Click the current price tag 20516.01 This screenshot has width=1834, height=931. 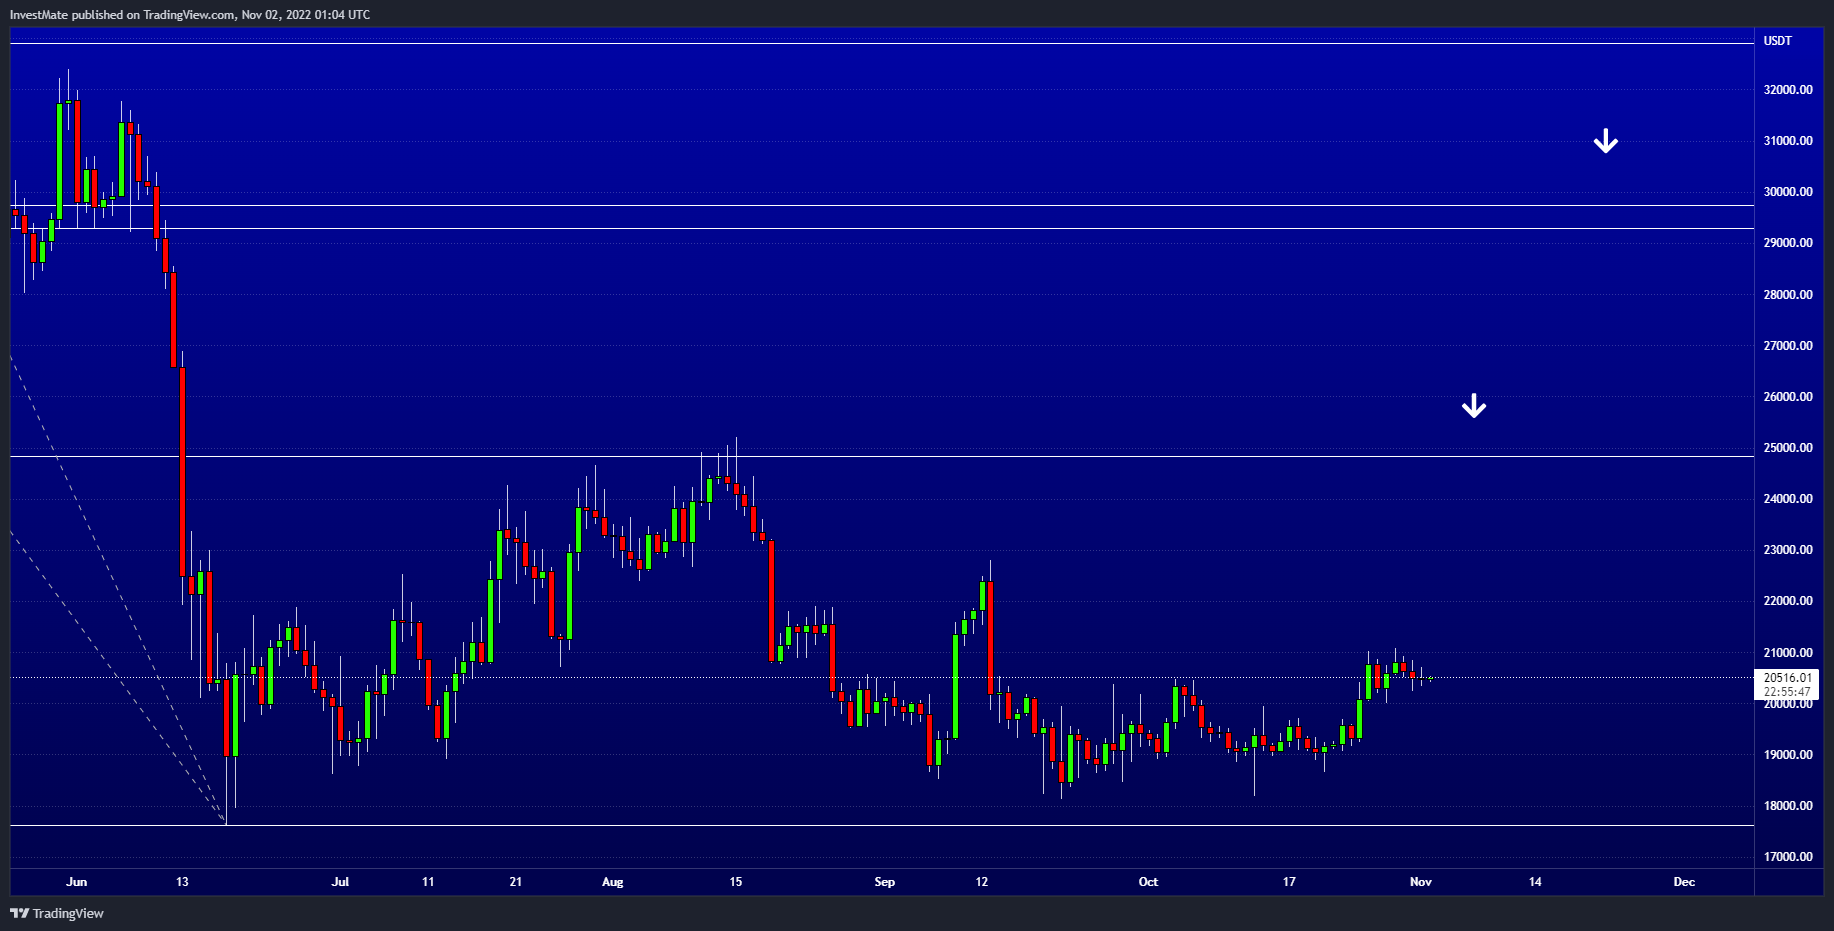1787,678
